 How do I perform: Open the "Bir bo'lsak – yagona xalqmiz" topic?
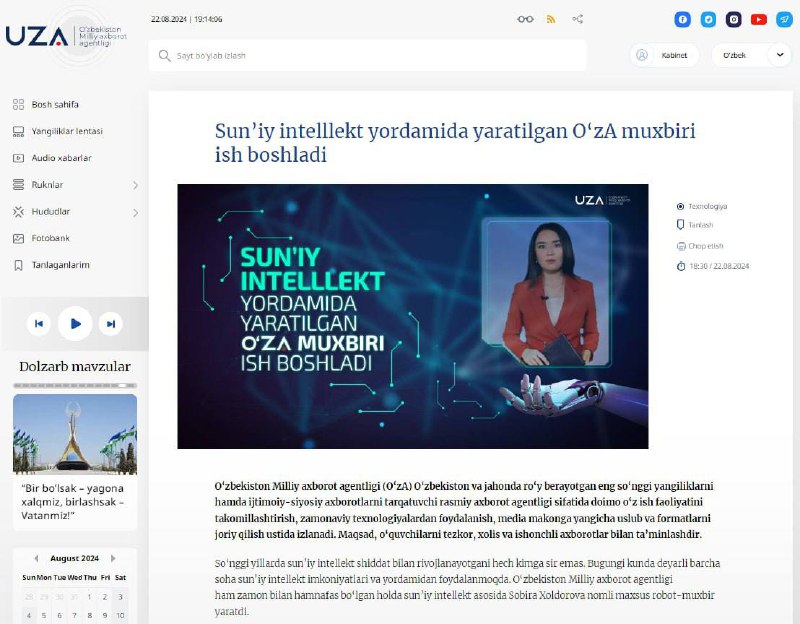(x=72, y=502)
